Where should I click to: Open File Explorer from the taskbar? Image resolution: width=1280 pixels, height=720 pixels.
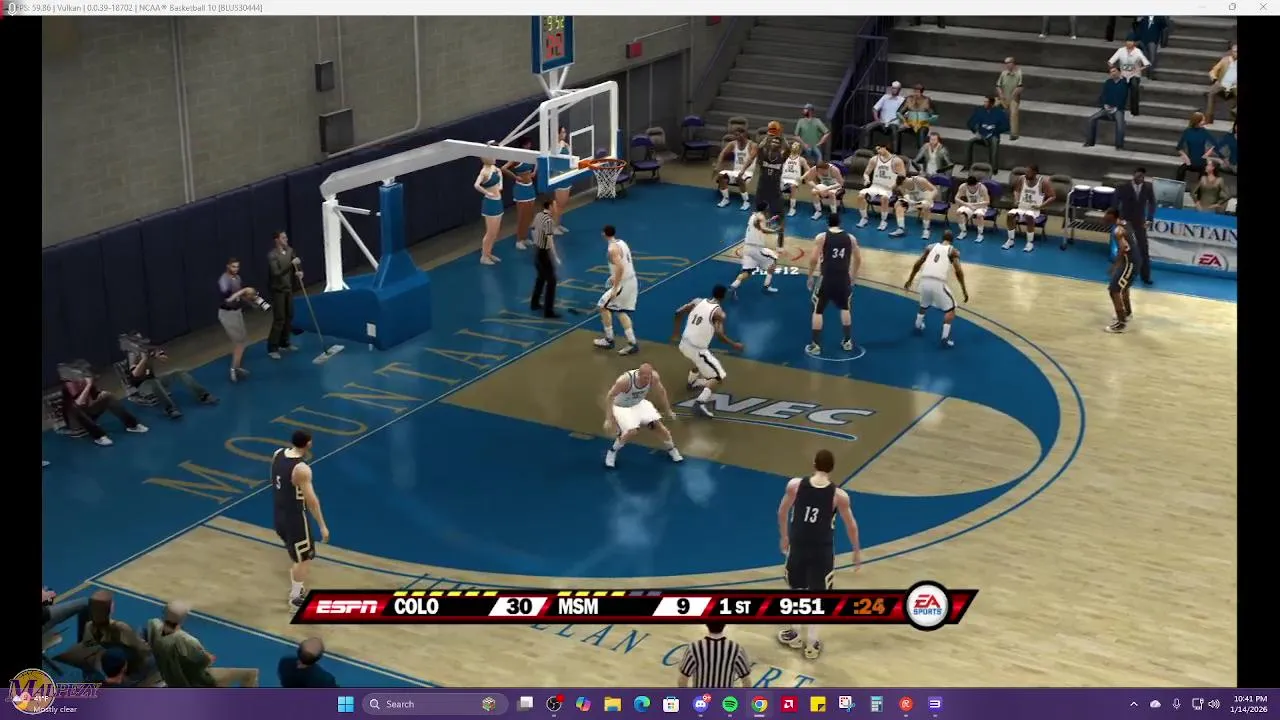click(612, 704)
